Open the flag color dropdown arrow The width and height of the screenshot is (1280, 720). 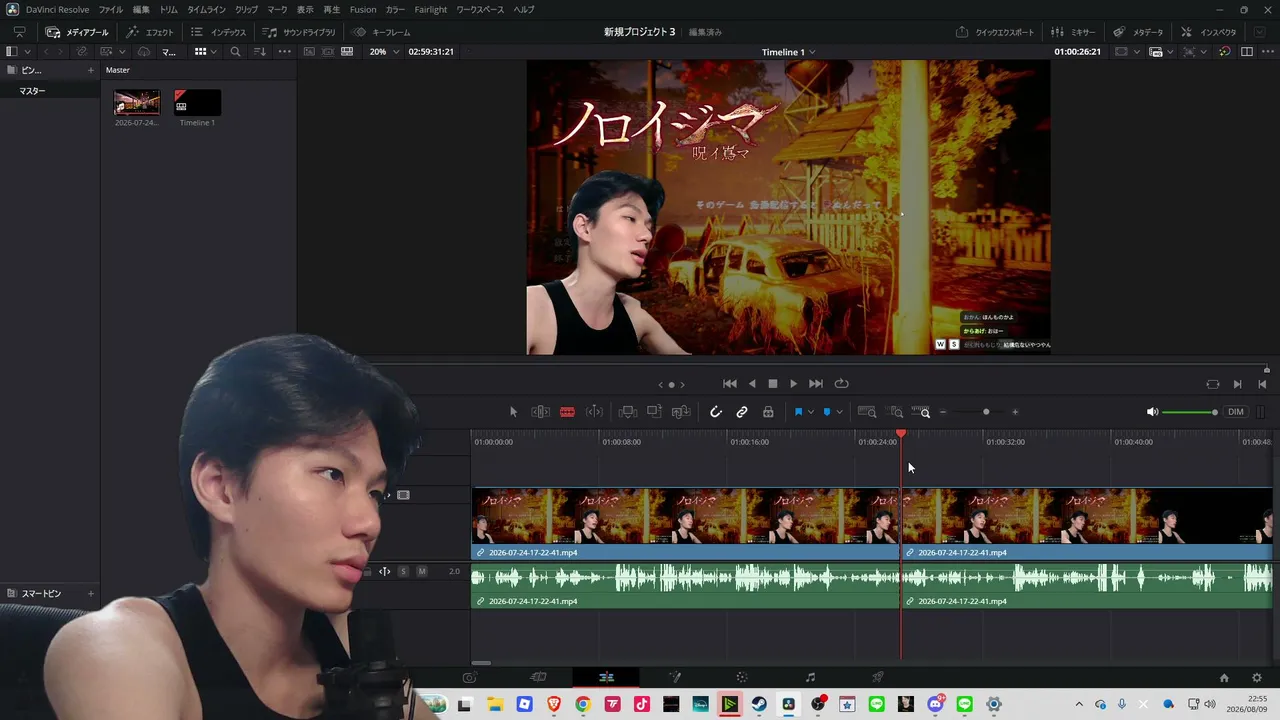(x=811, y=412)
